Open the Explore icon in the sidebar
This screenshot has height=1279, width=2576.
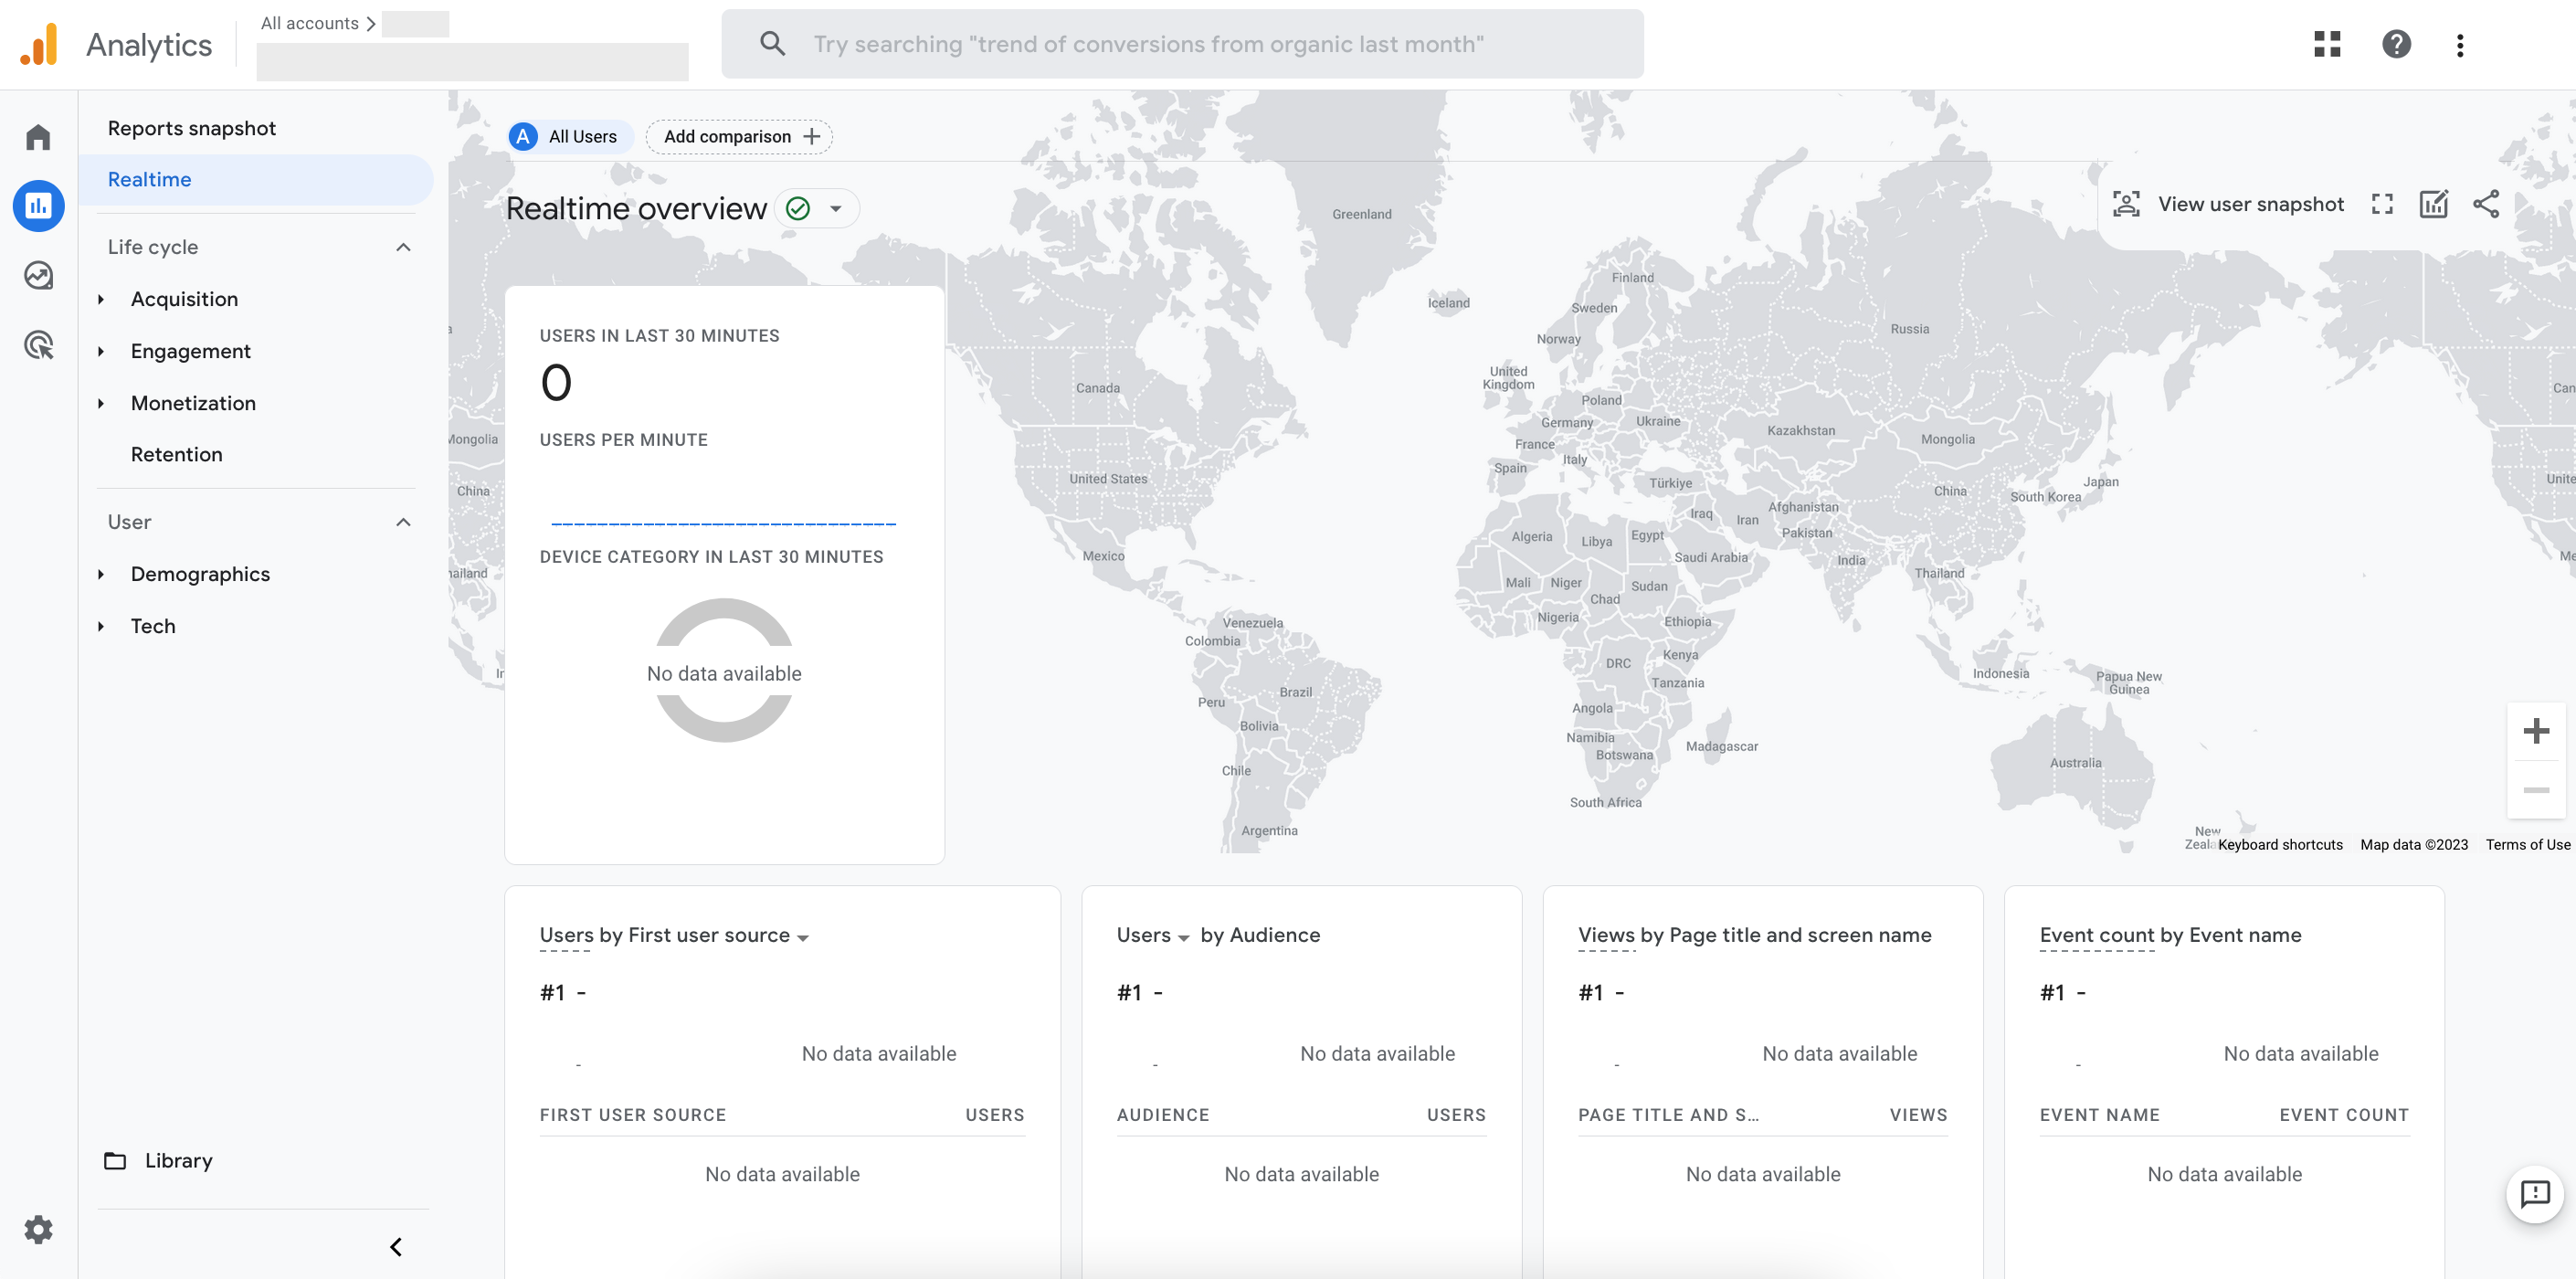click(x=38, y=275)
